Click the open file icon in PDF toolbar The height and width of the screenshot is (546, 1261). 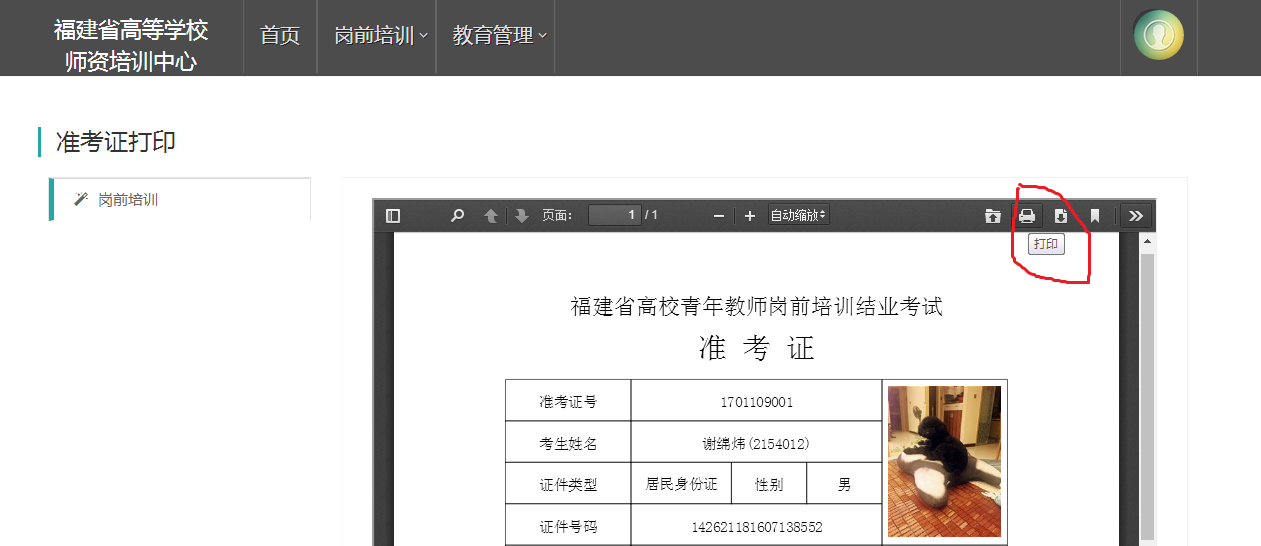pyautogui.click(x=992, y=216)
